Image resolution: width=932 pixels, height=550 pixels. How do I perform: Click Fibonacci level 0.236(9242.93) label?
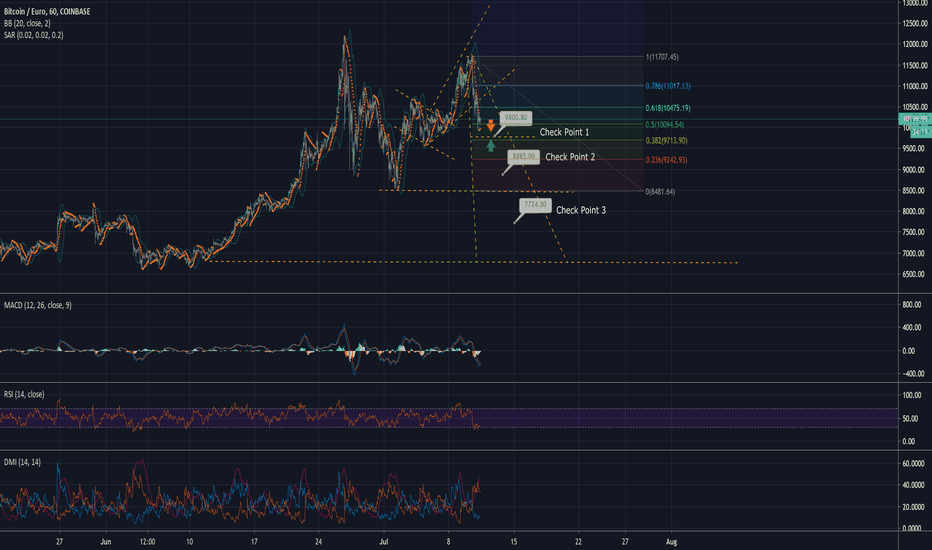666,160
